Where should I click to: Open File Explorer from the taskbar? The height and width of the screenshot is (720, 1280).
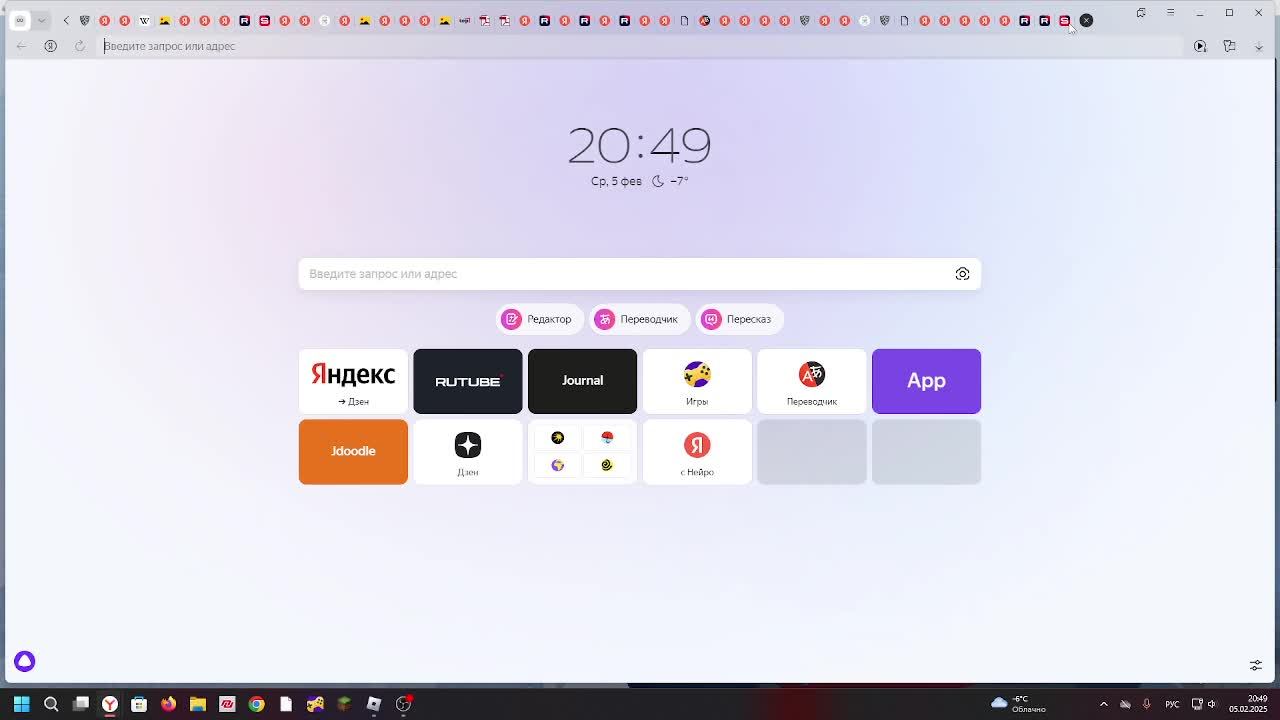(x=198, y=704)
